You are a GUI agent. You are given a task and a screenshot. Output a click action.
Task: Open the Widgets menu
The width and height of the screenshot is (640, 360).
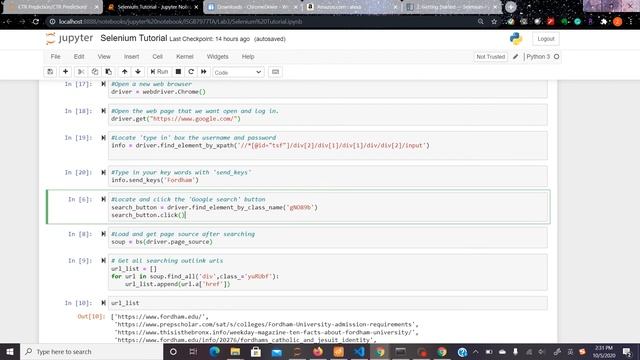coord(218,57)
